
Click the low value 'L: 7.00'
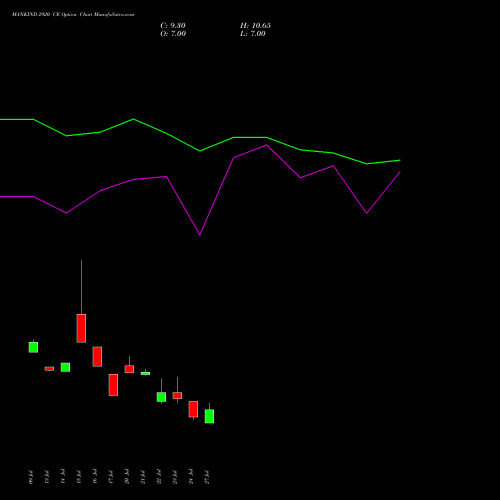[253, 34]
